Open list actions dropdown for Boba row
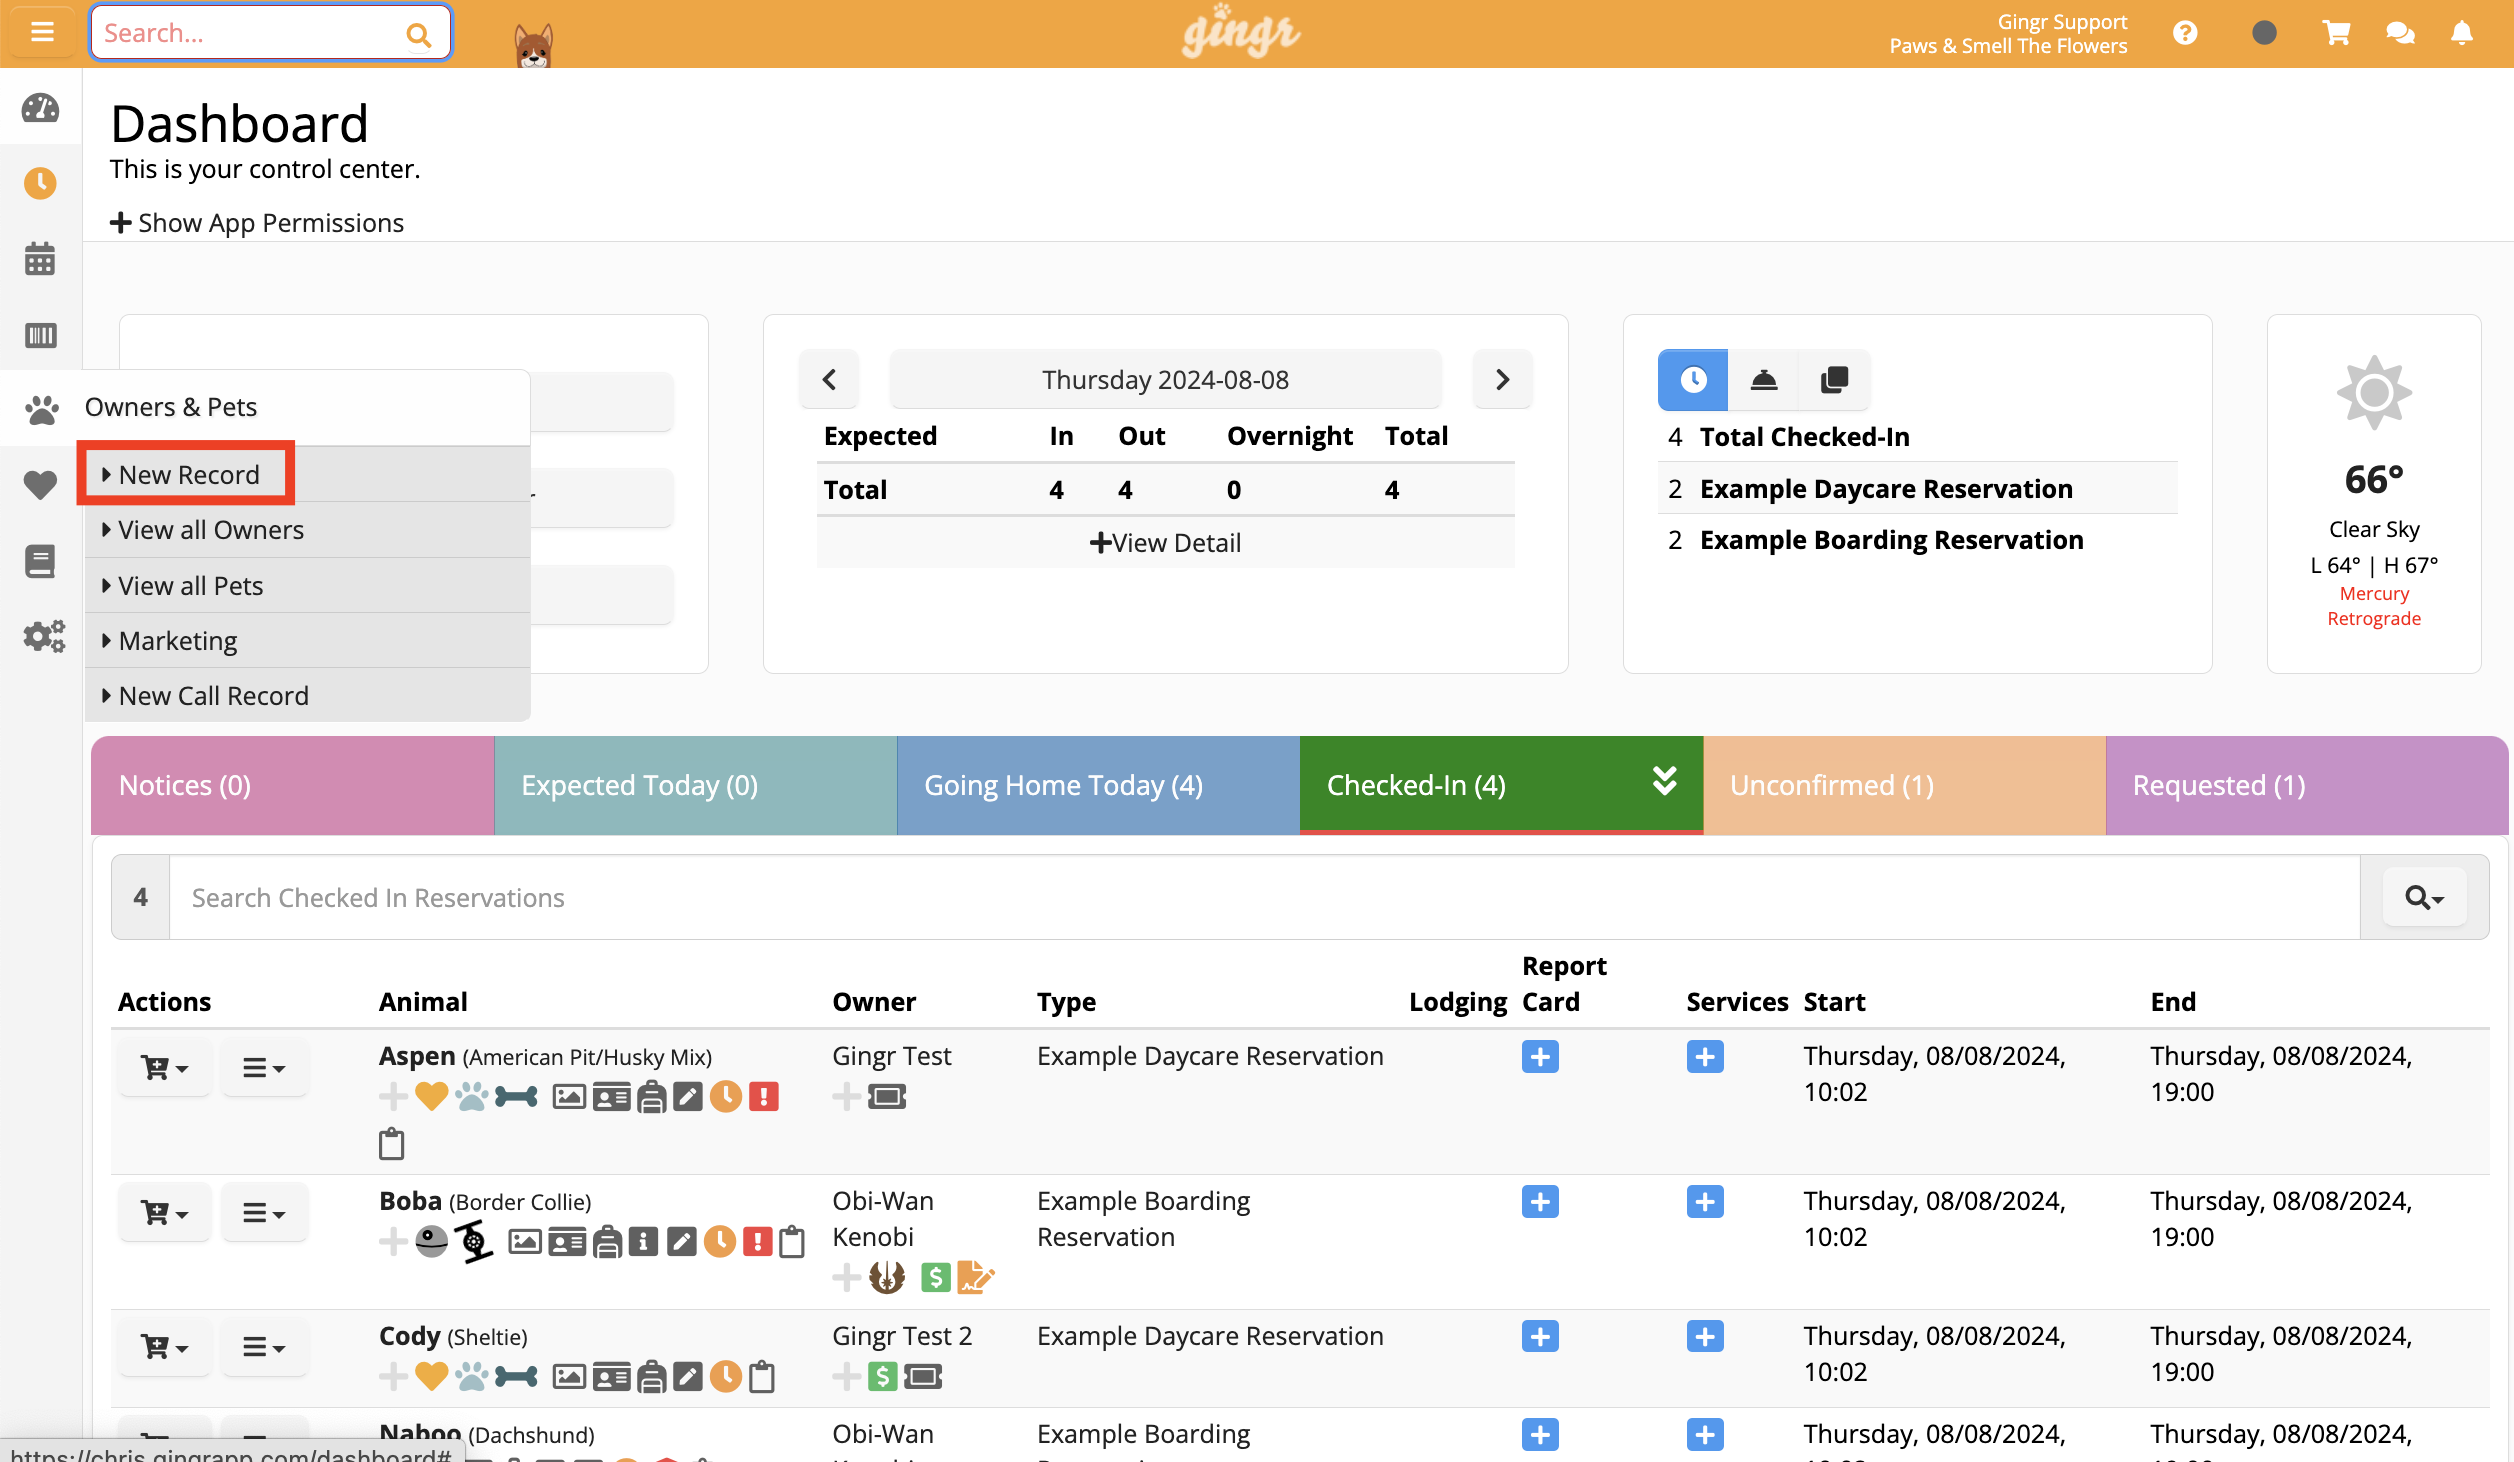This screenshot has width=2514, height=1462. (264, 1213)
